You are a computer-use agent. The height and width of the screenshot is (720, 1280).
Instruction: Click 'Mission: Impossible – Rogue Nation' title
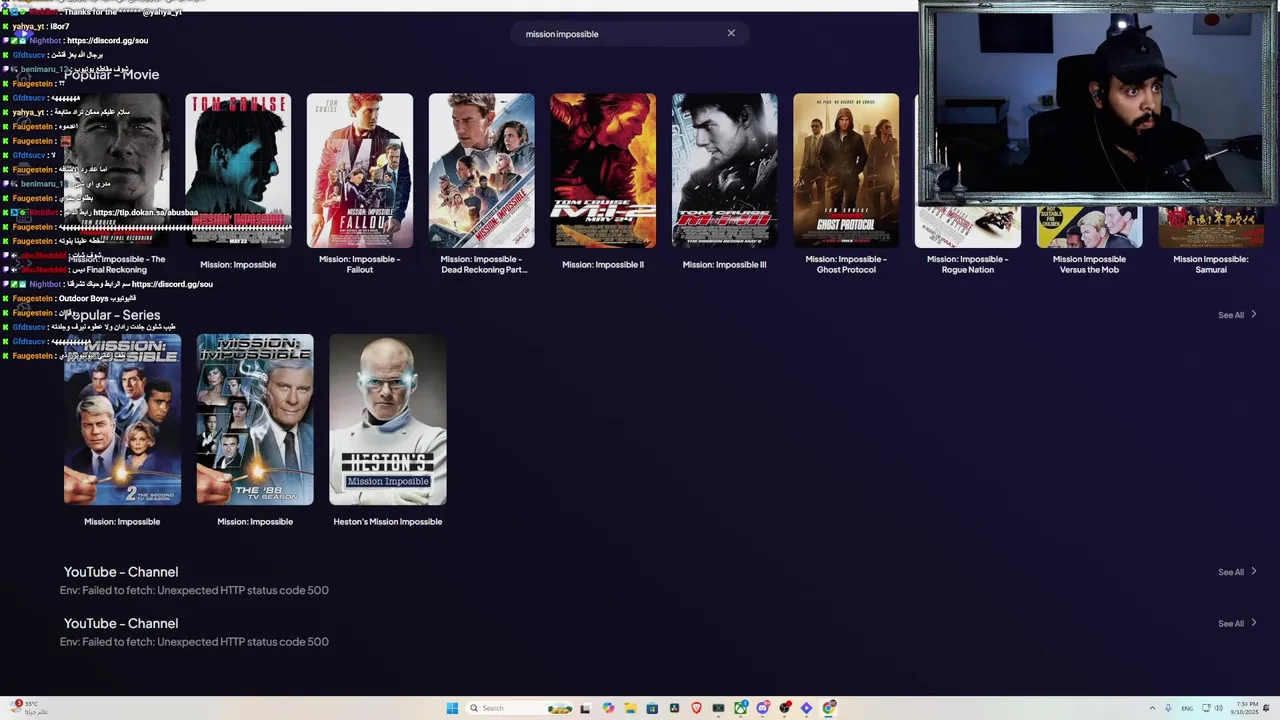967,264
